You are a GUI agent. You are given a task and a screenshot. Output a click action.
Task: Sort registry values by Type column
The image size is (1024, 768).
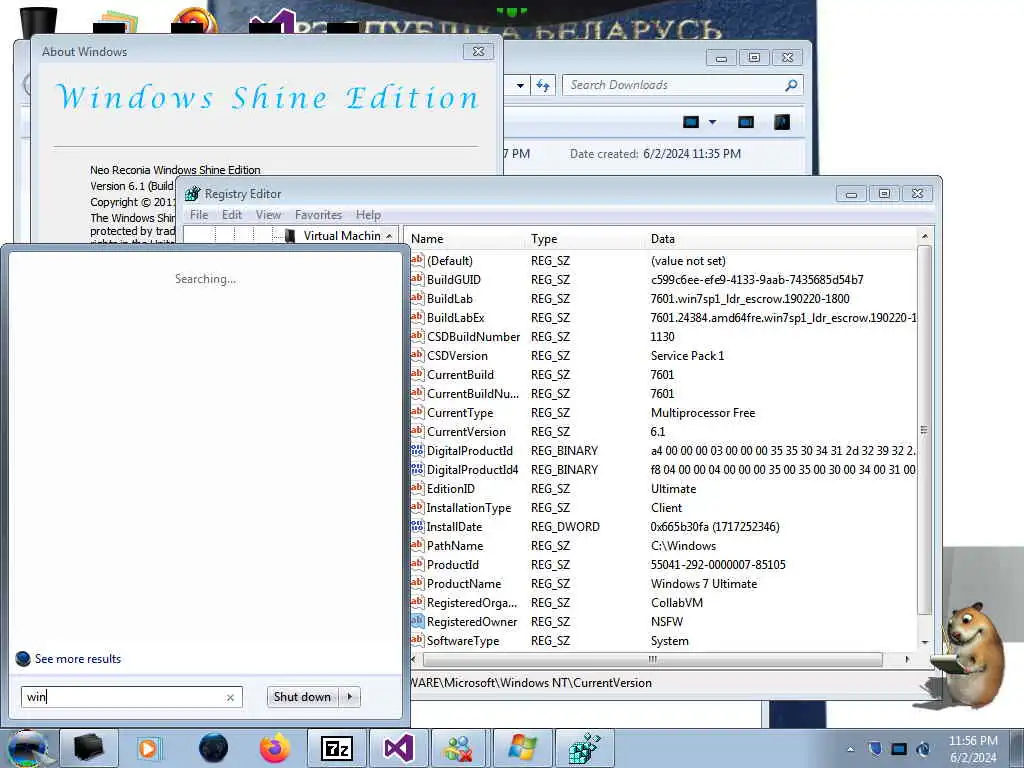click(584, 239)
